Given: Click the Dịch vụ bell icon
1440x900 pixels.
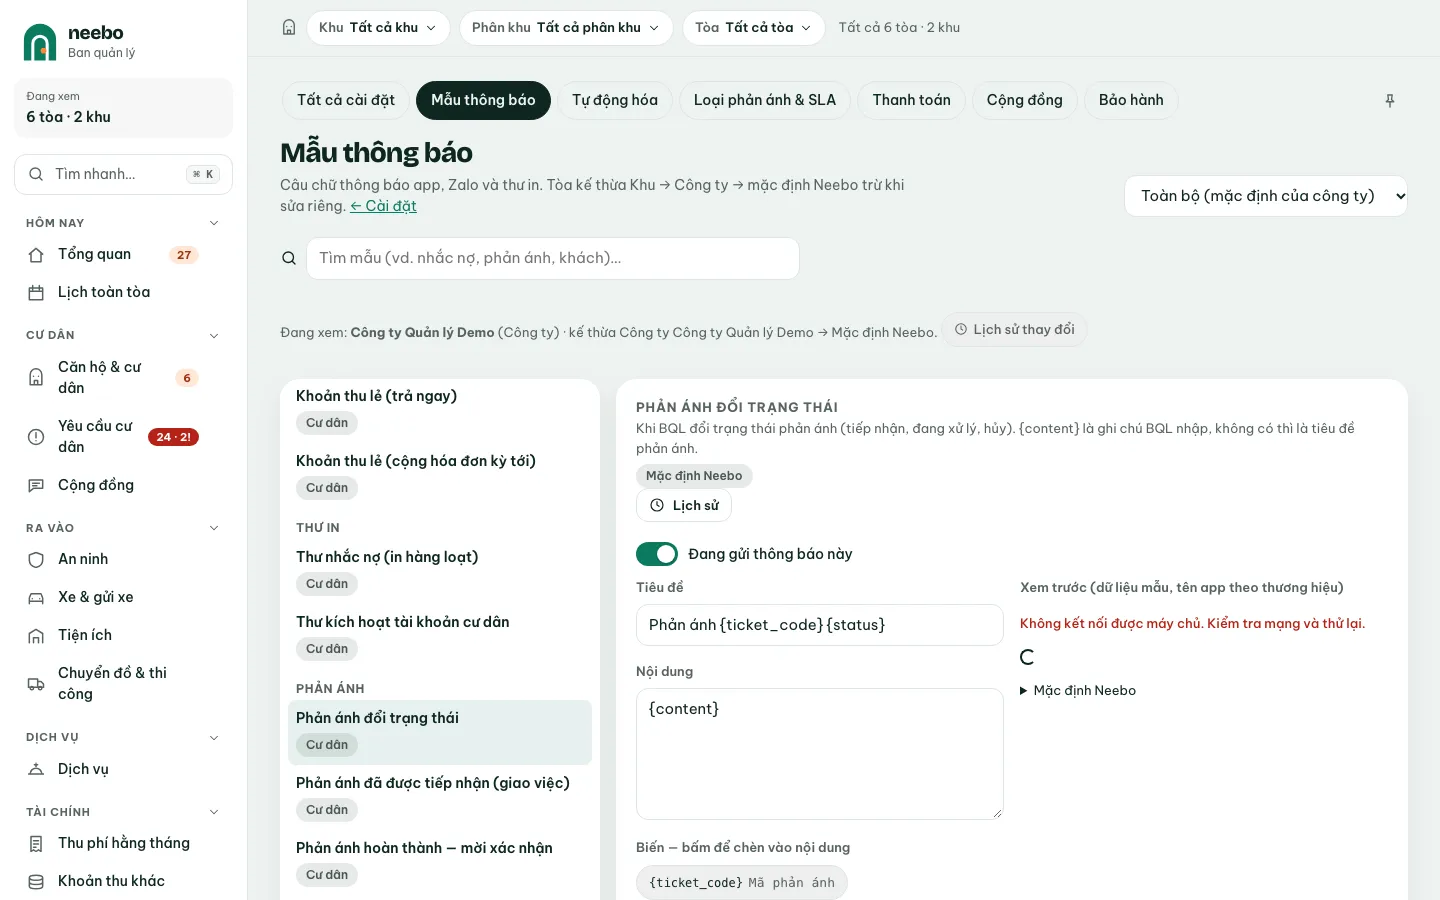Looking at the screenshot, I should pyautogui.click(x=36, y=770).
